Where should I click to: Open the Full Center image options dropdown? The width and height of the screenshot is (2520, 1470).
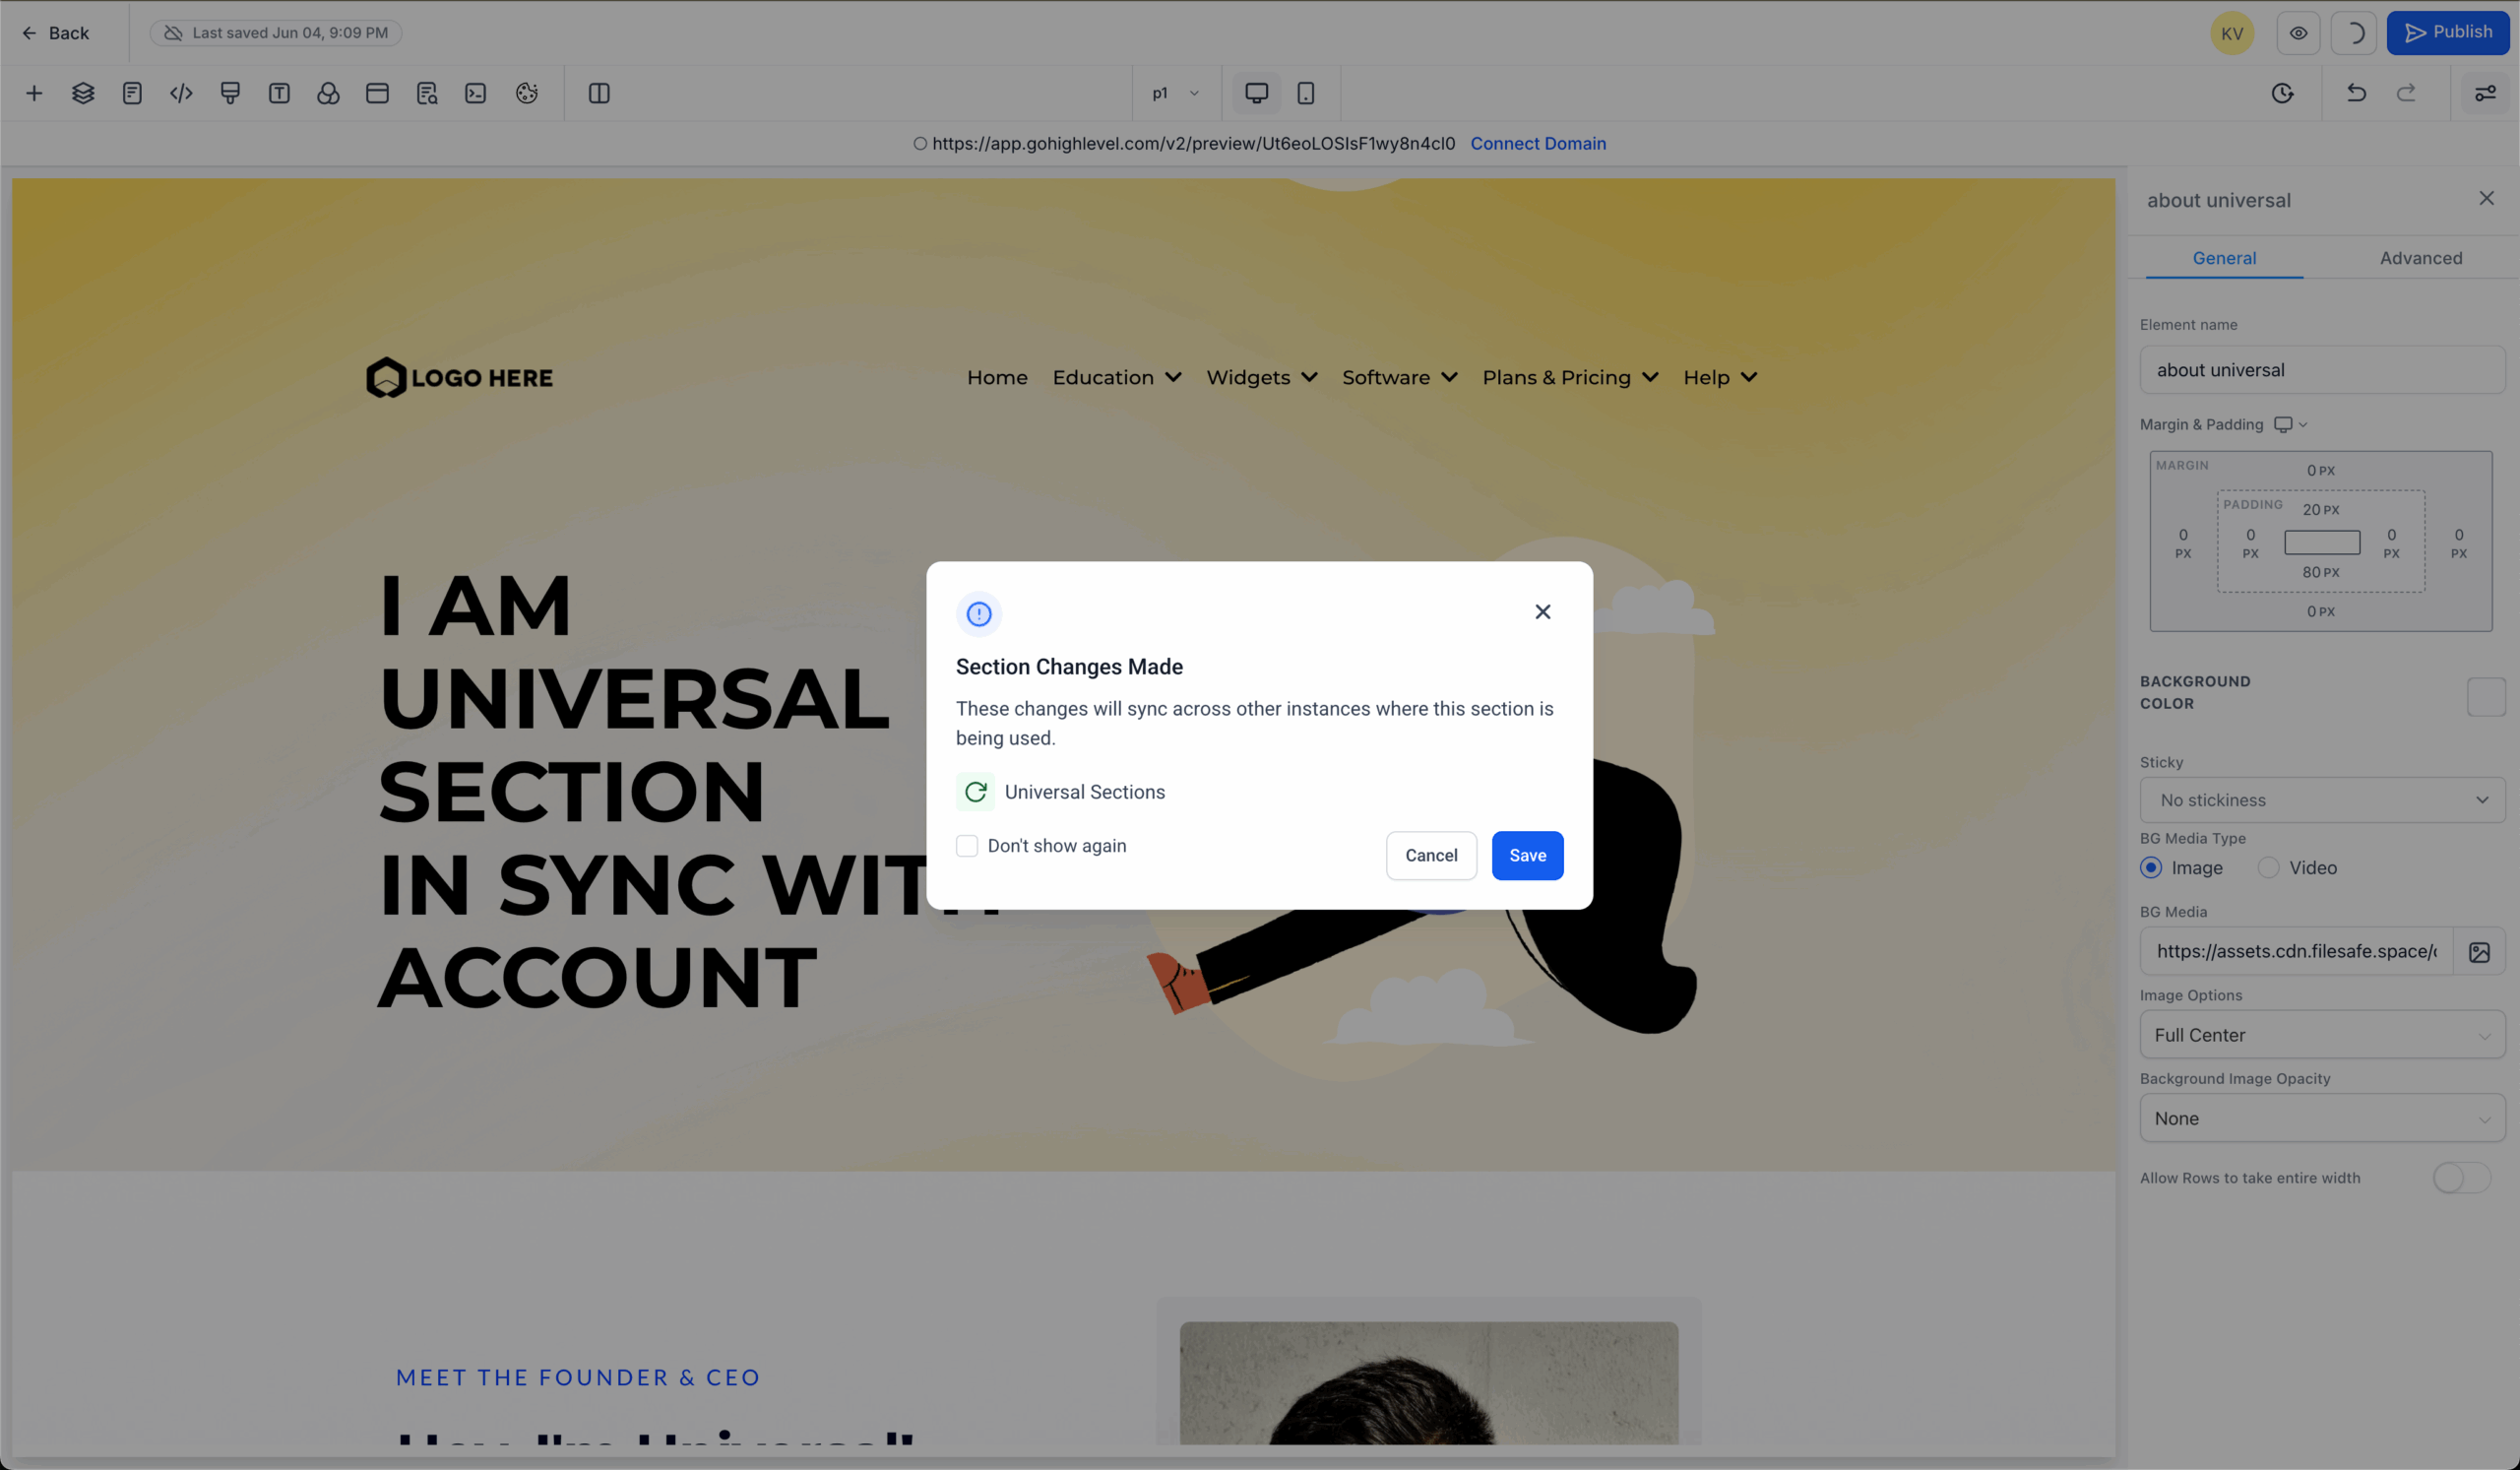(x=2322, y=1035)
